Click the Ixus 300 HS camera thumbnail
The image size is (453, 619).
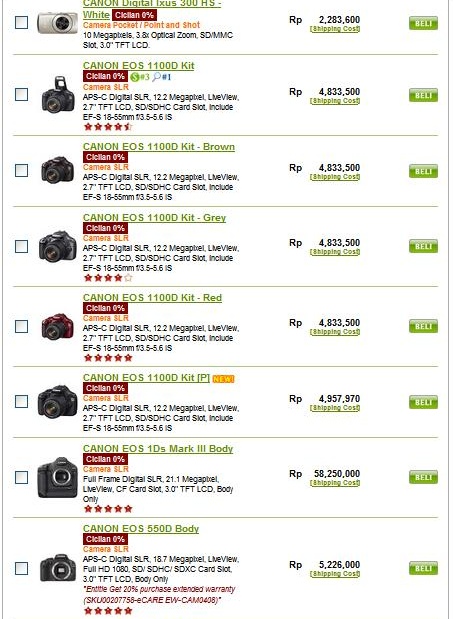(x=58, y=23)
